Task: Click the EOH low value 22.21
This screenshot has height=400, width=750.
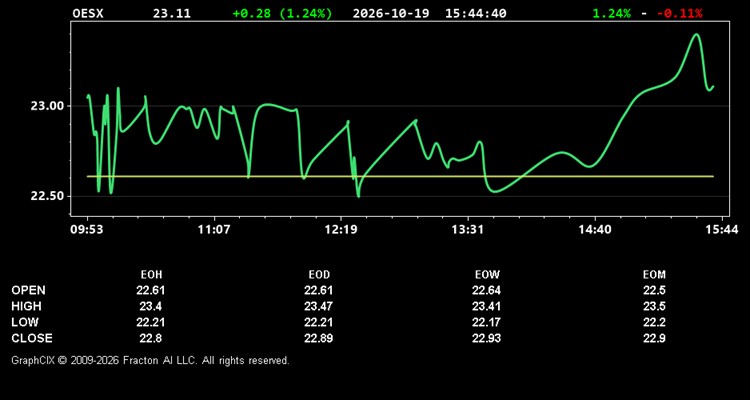Action: click(151, 322)
